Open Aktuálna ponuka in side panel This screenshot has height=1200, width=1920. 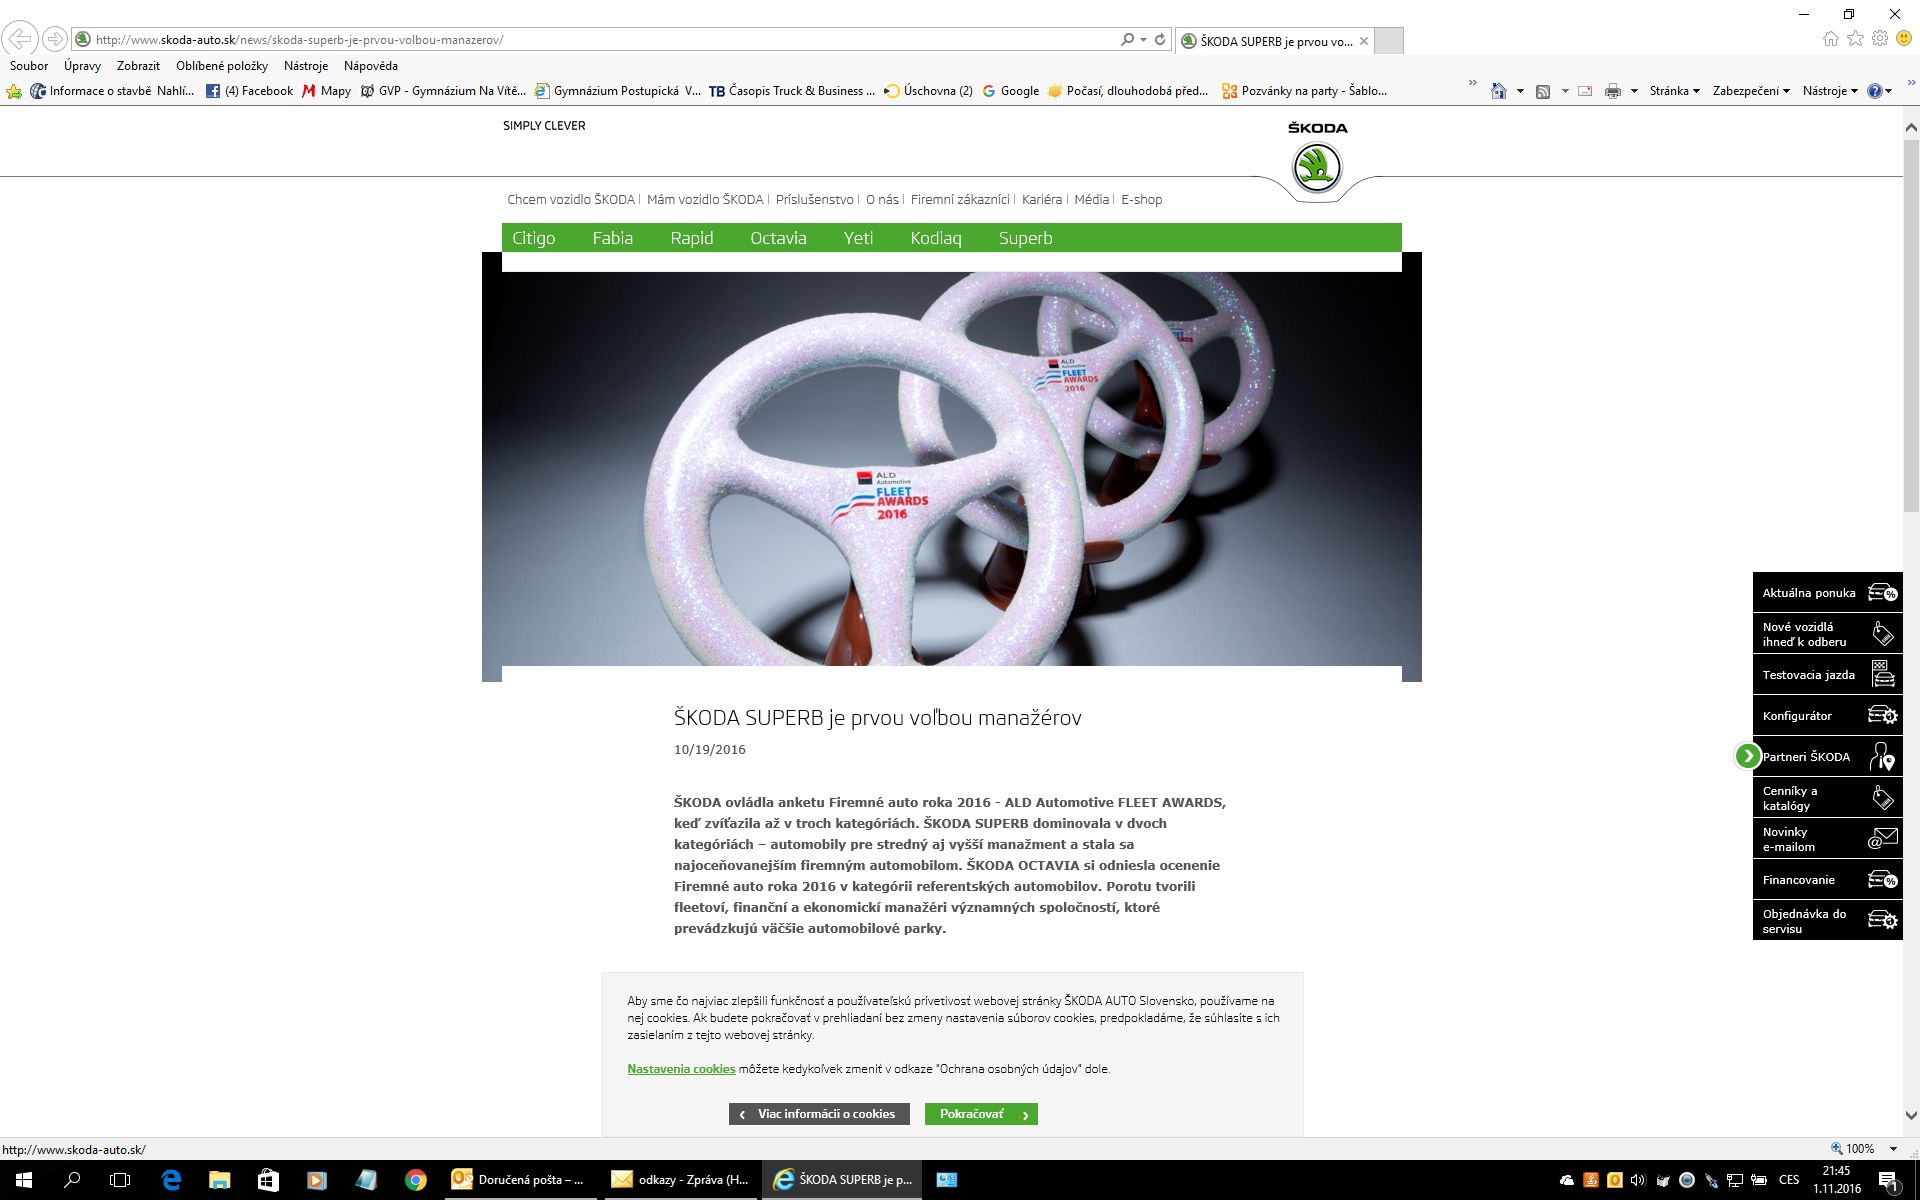click(1827, 592)
